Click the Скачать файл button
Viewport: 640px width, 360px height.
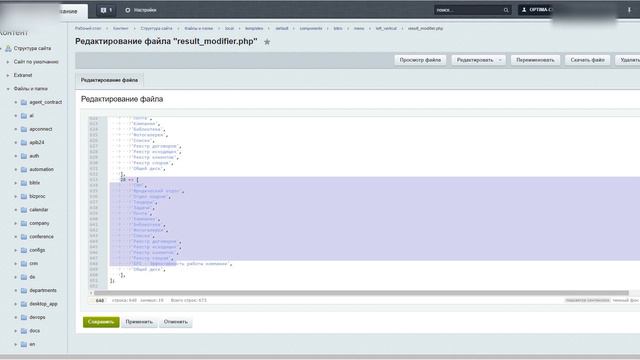click(587, 60)
